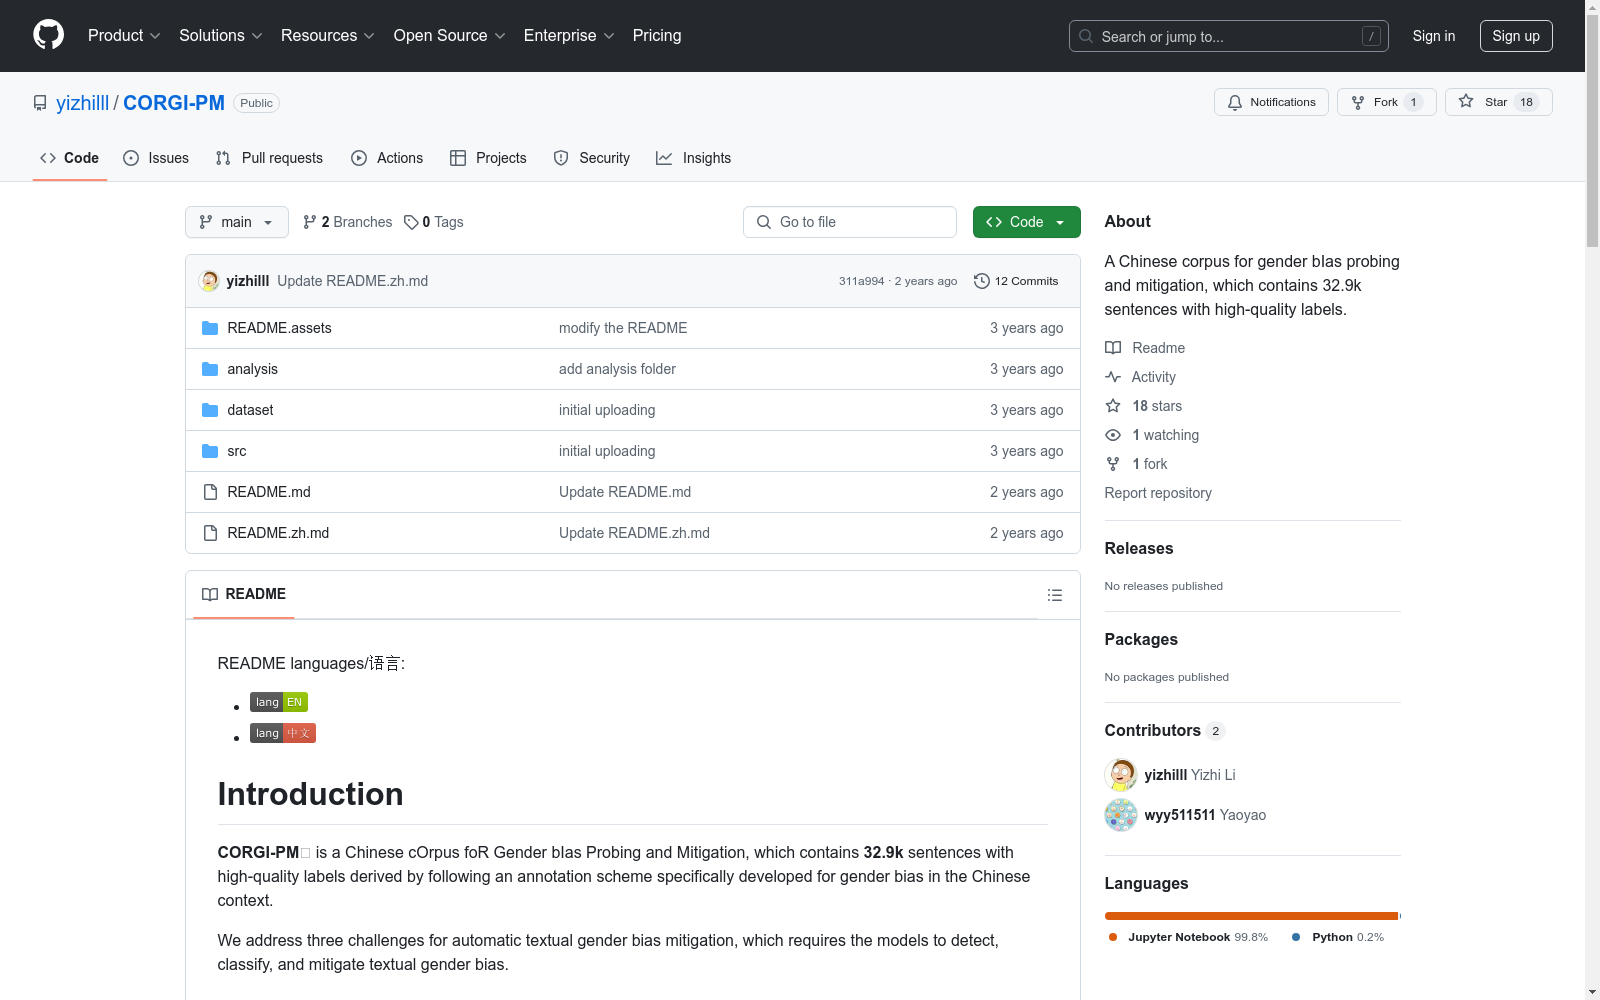Click the Sign up button
This screenshot has width=1600, height=1000.
(x=1516, y=36)
